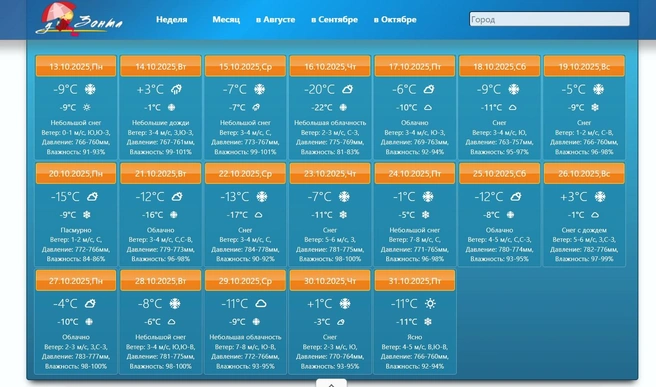
Task: Click the partly cloudy icon for 16.10
Action: point(347,89)
